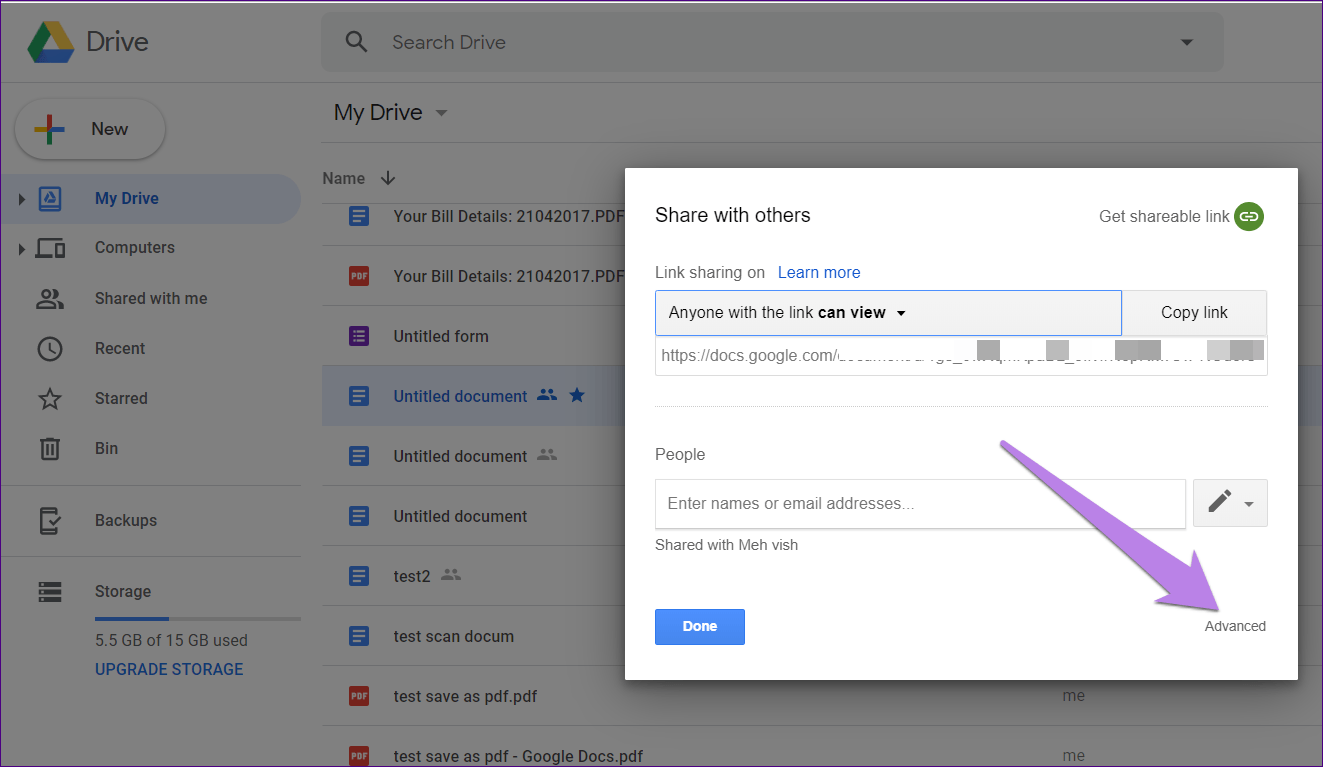Open the pencil edit permission dropdown

[x=1230, y=503]
